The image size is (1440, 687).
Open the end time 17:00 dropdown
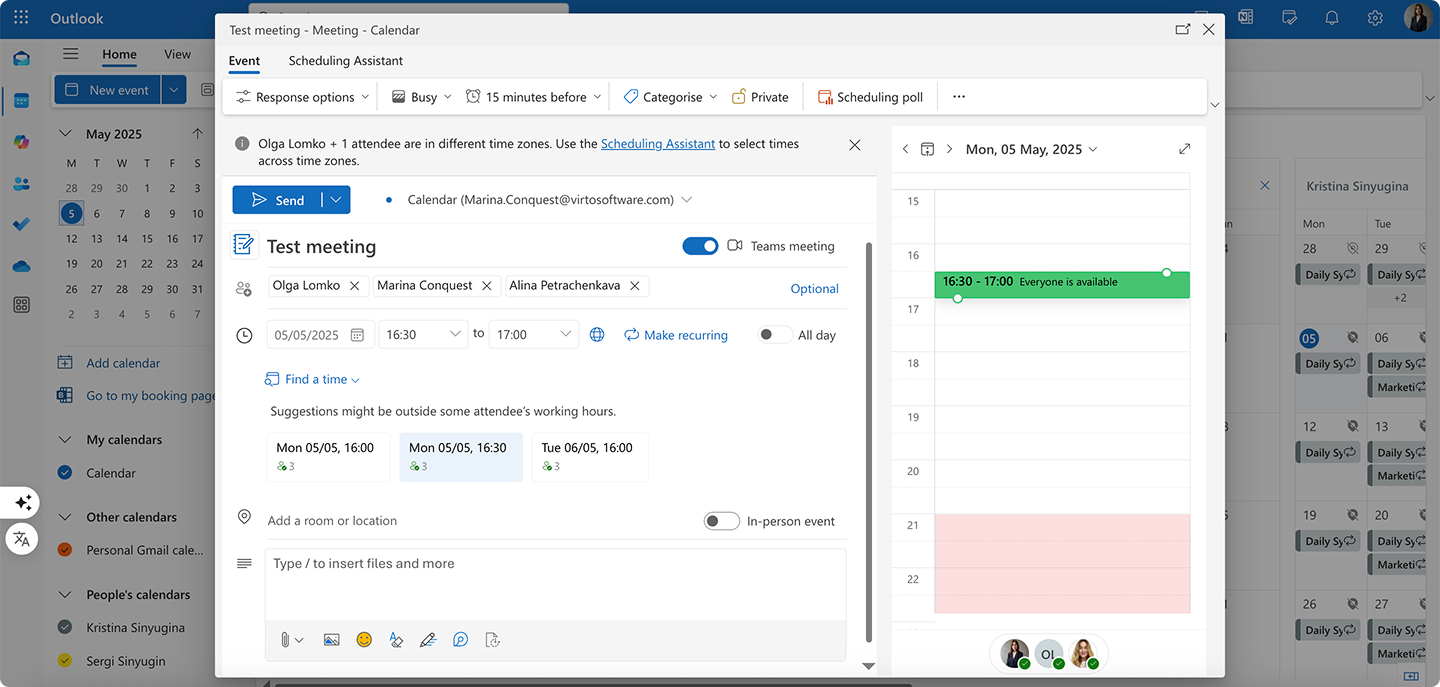point(534,335)
